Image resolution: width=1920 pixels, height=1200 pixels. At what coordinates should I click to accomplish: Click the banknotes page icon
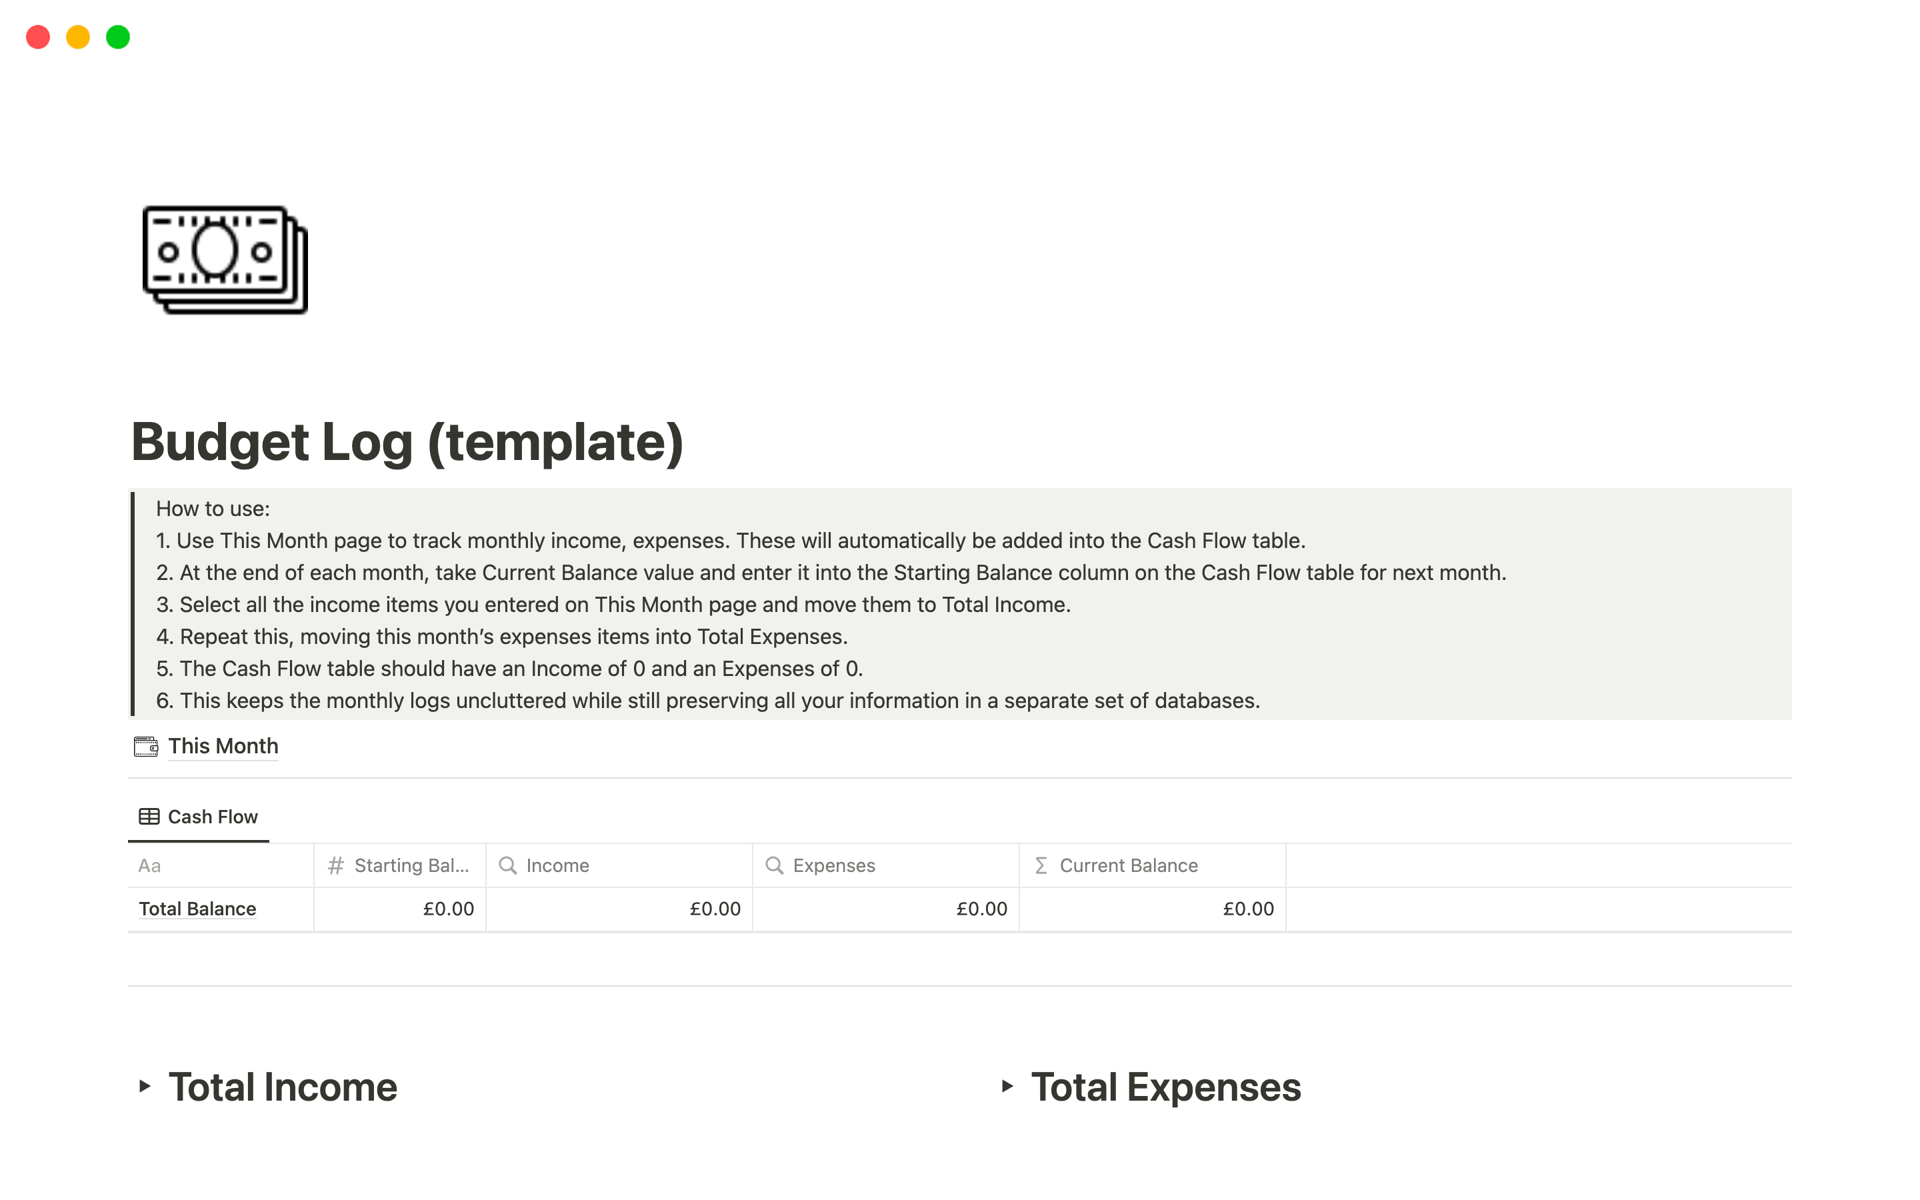[225, 260]
